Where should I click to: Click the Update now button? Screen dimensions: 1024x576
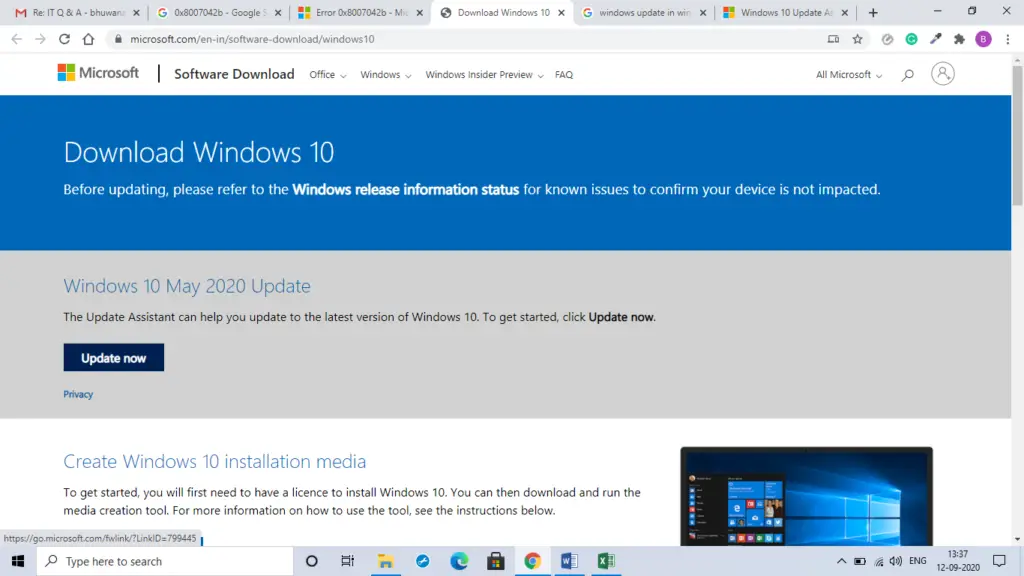coord(114,358)
